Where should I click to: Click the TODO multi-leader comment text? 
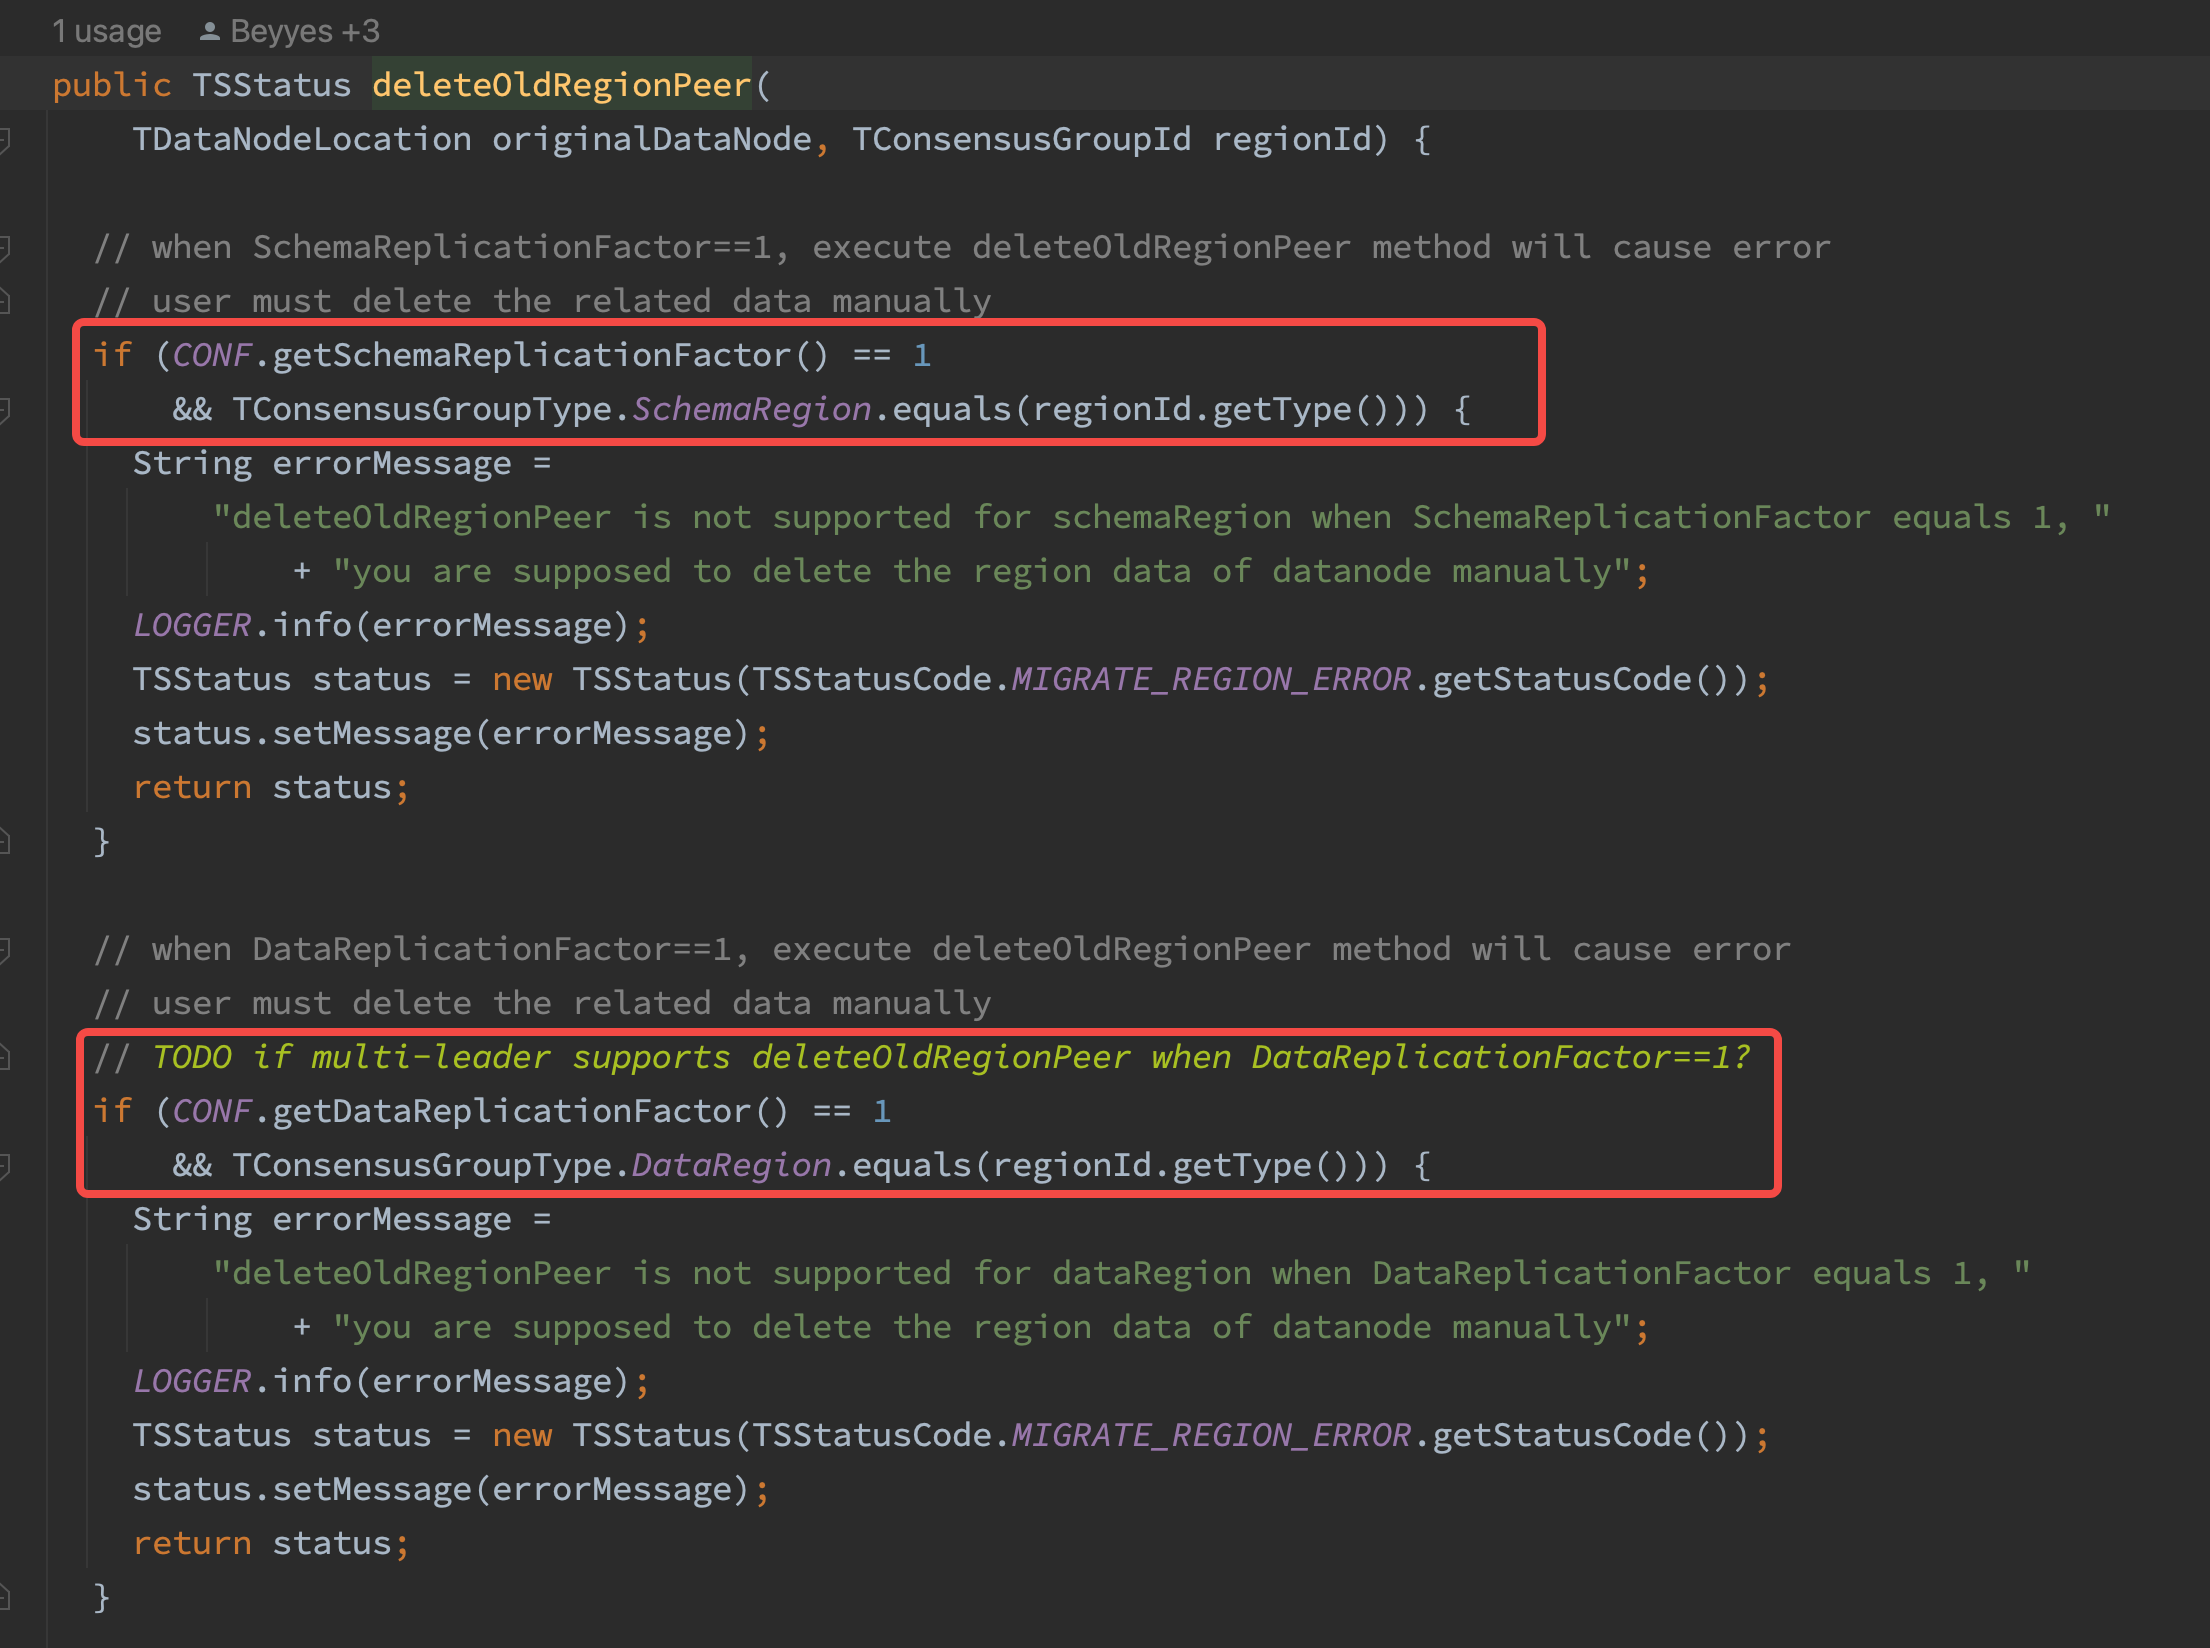[x=950, y=1057]
